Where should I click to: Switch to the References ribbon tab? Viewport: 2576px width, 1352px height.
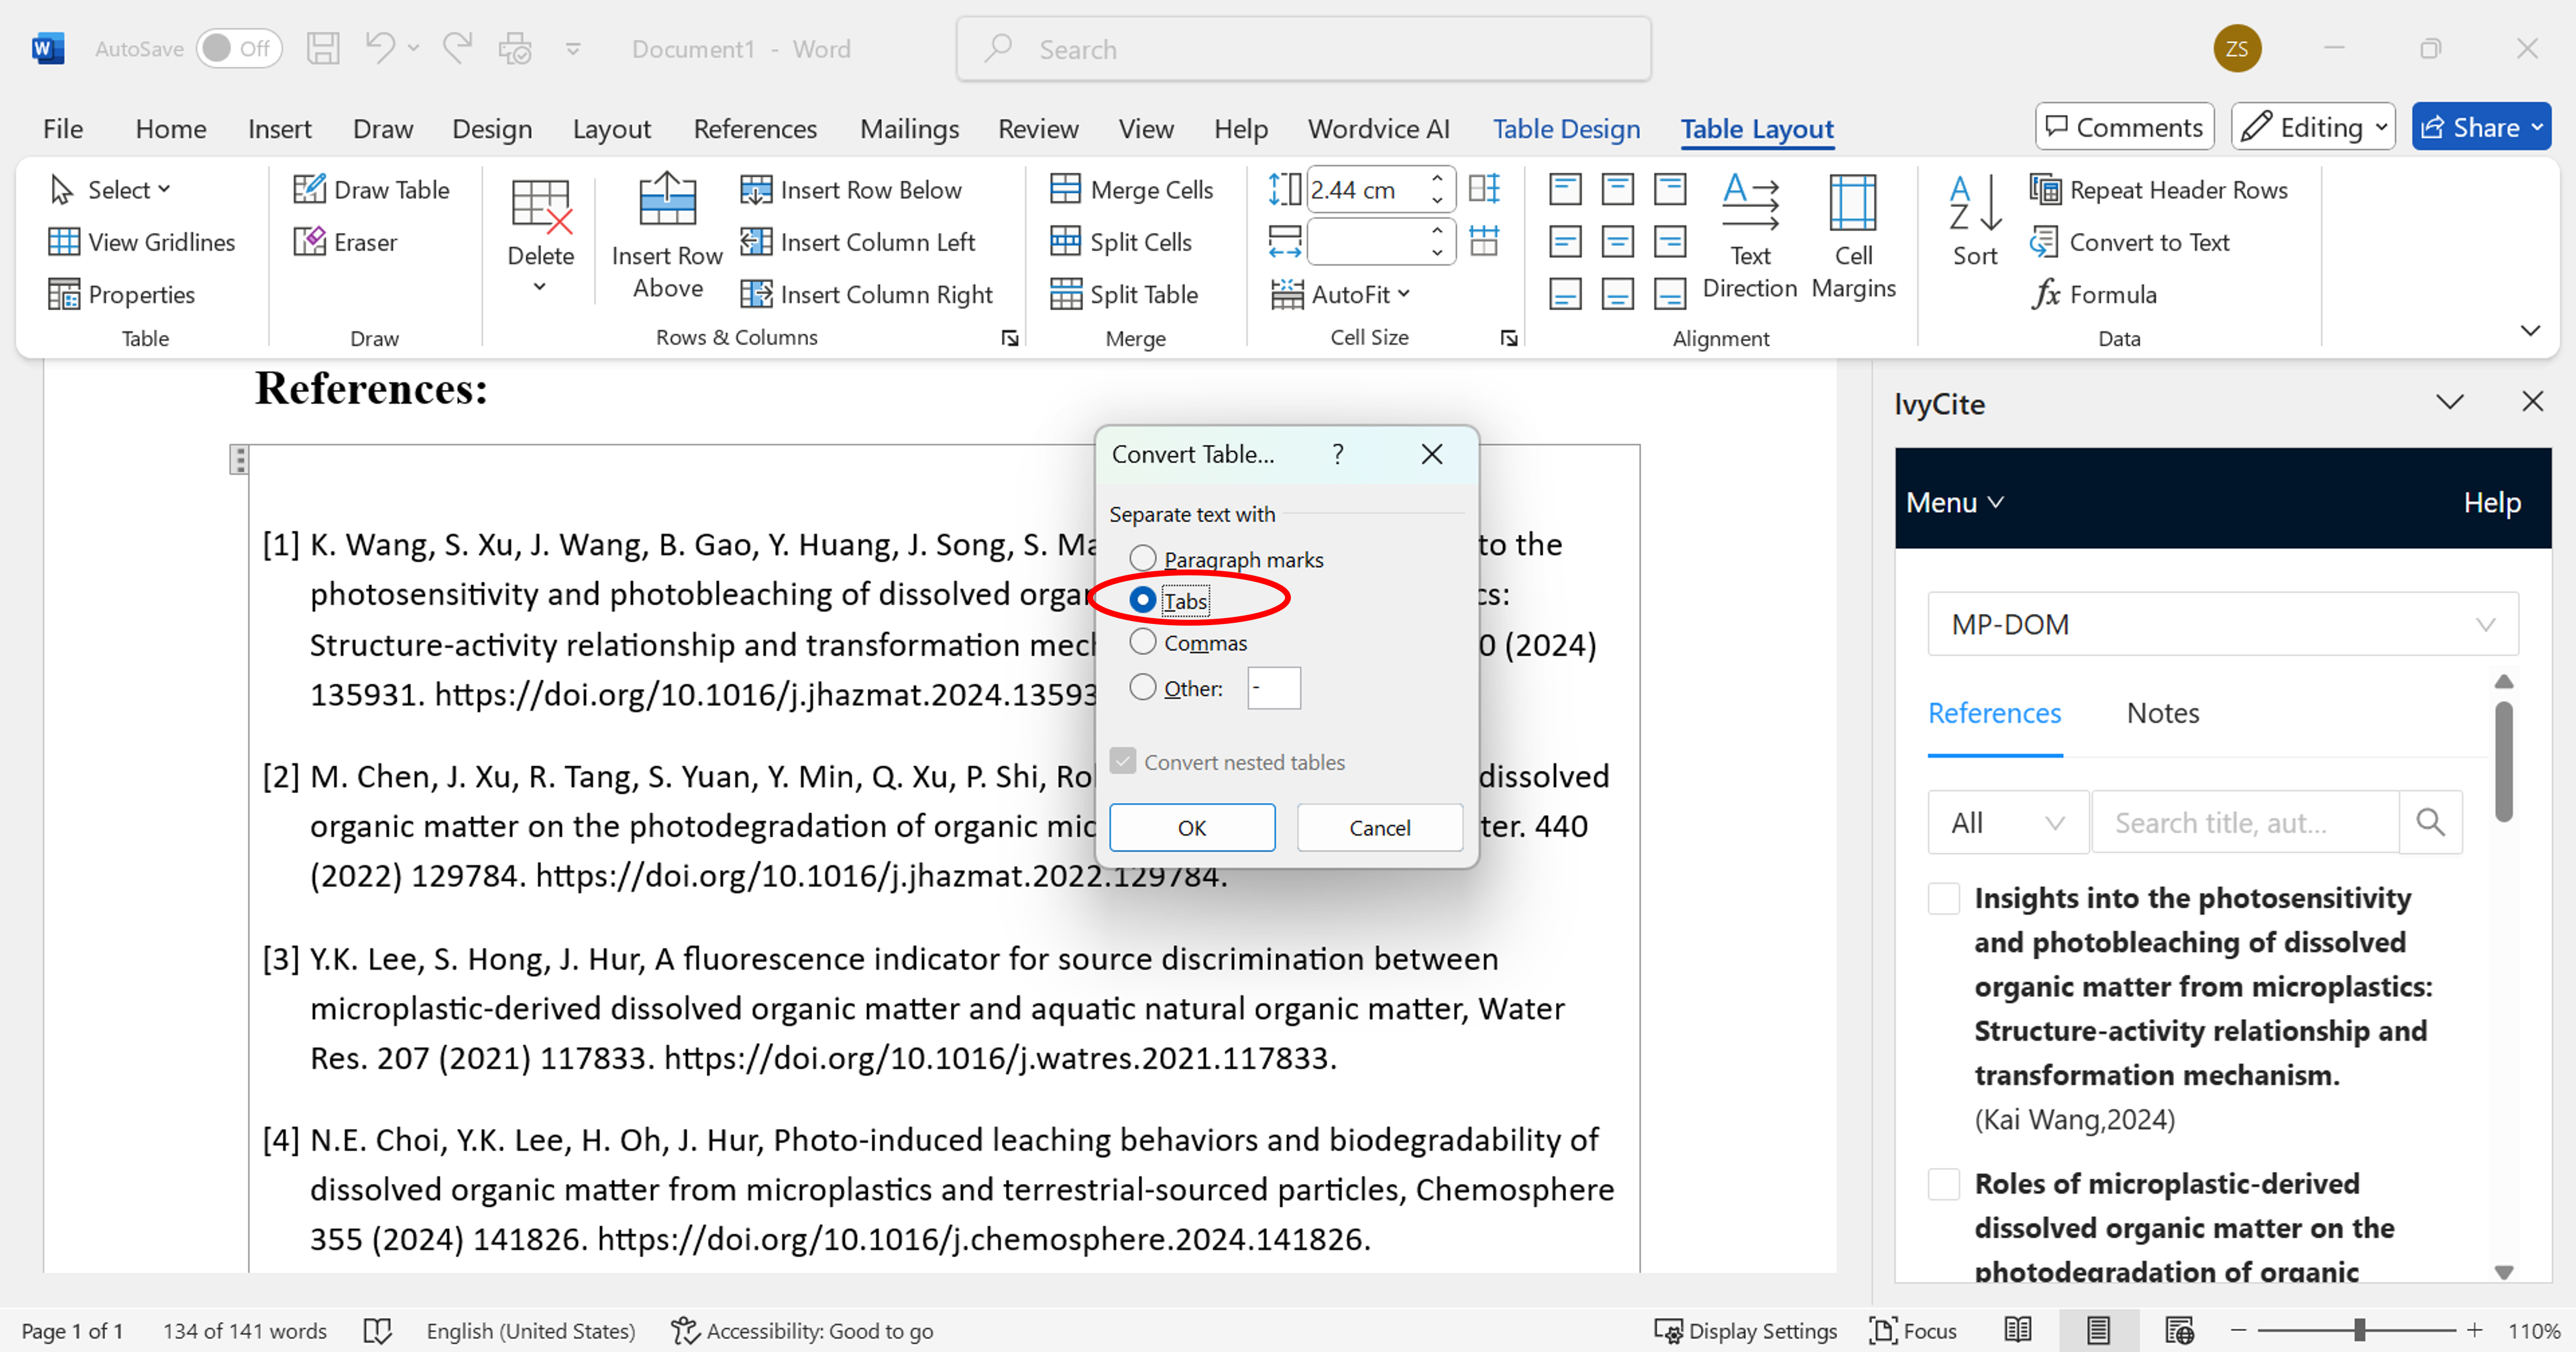755,128
